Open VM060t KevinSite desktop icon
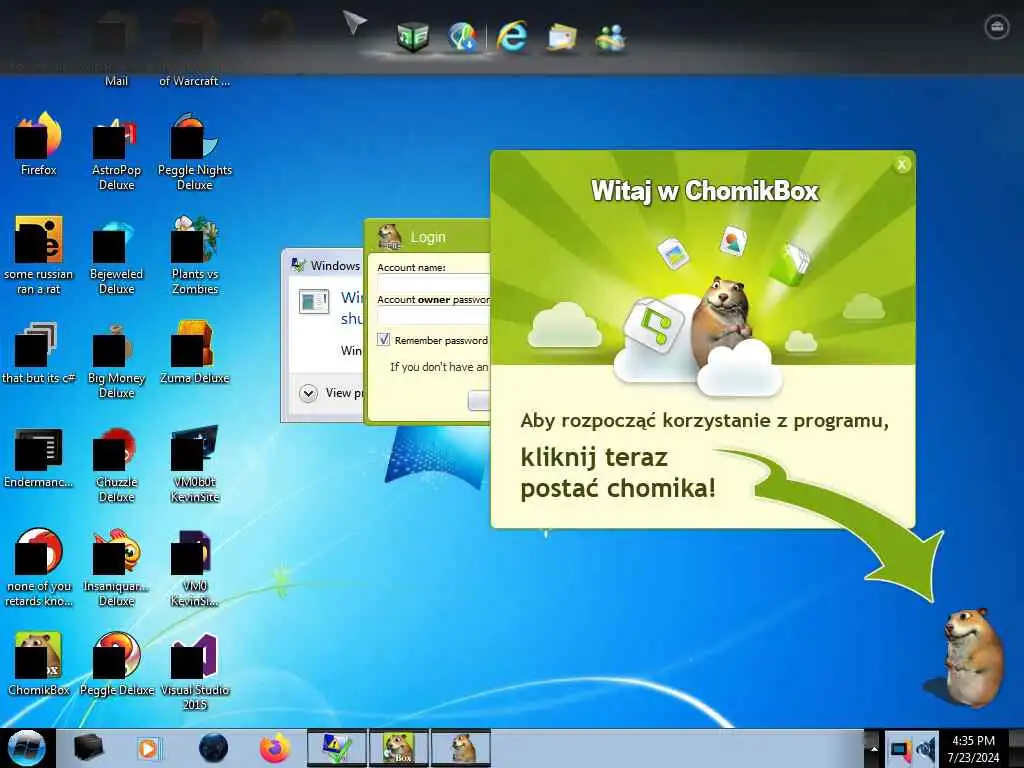Screen dimensions: 1024x768 click(195, 465)
